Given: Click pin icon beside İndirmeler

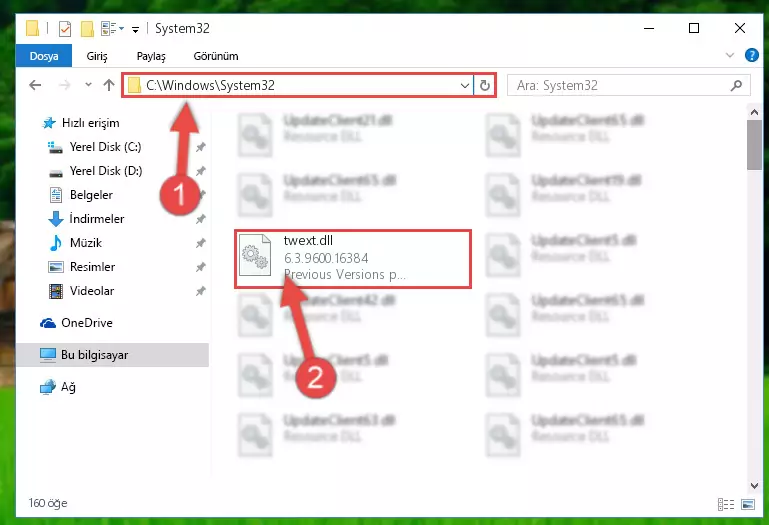Looking at the screenshot, I should click(x=201, y=219).
